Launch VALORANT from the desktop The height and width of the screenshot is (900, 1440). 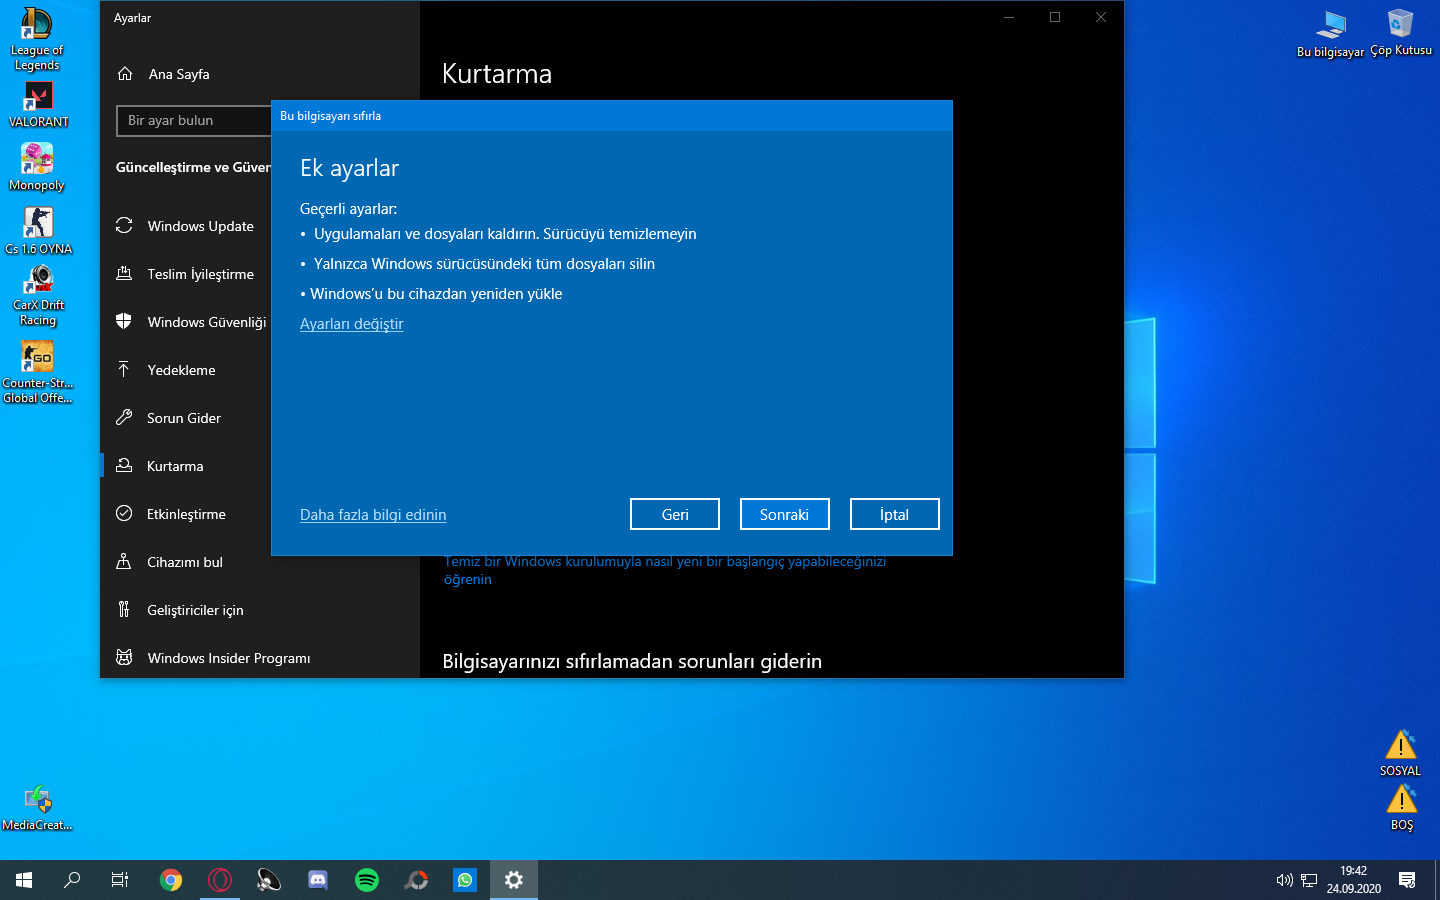(38, 105)
